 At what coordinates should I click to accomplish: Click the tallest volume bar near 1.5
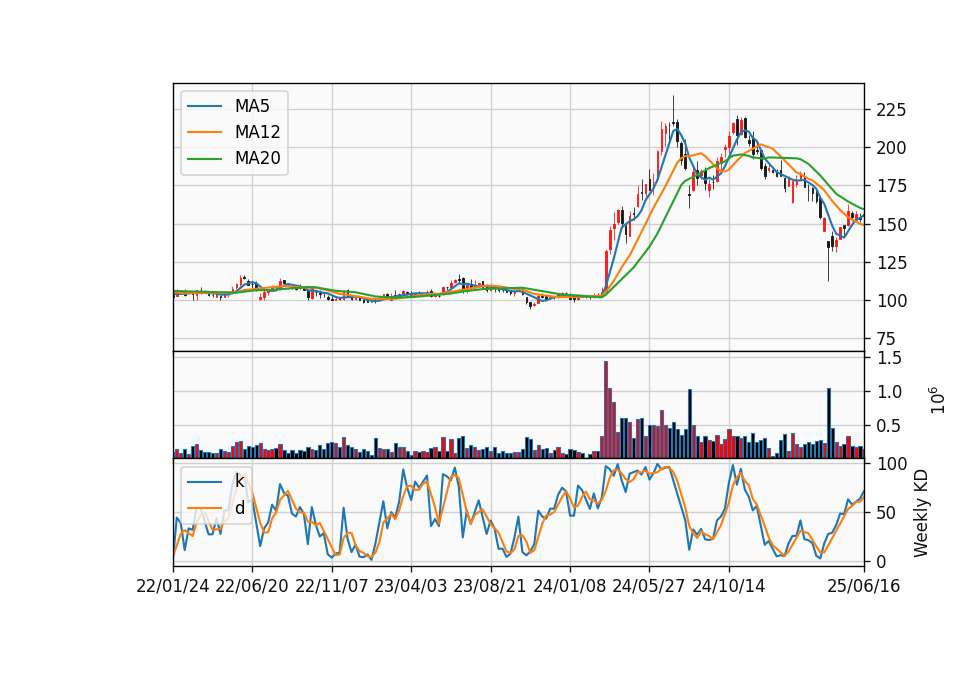[x=606, y=410]
